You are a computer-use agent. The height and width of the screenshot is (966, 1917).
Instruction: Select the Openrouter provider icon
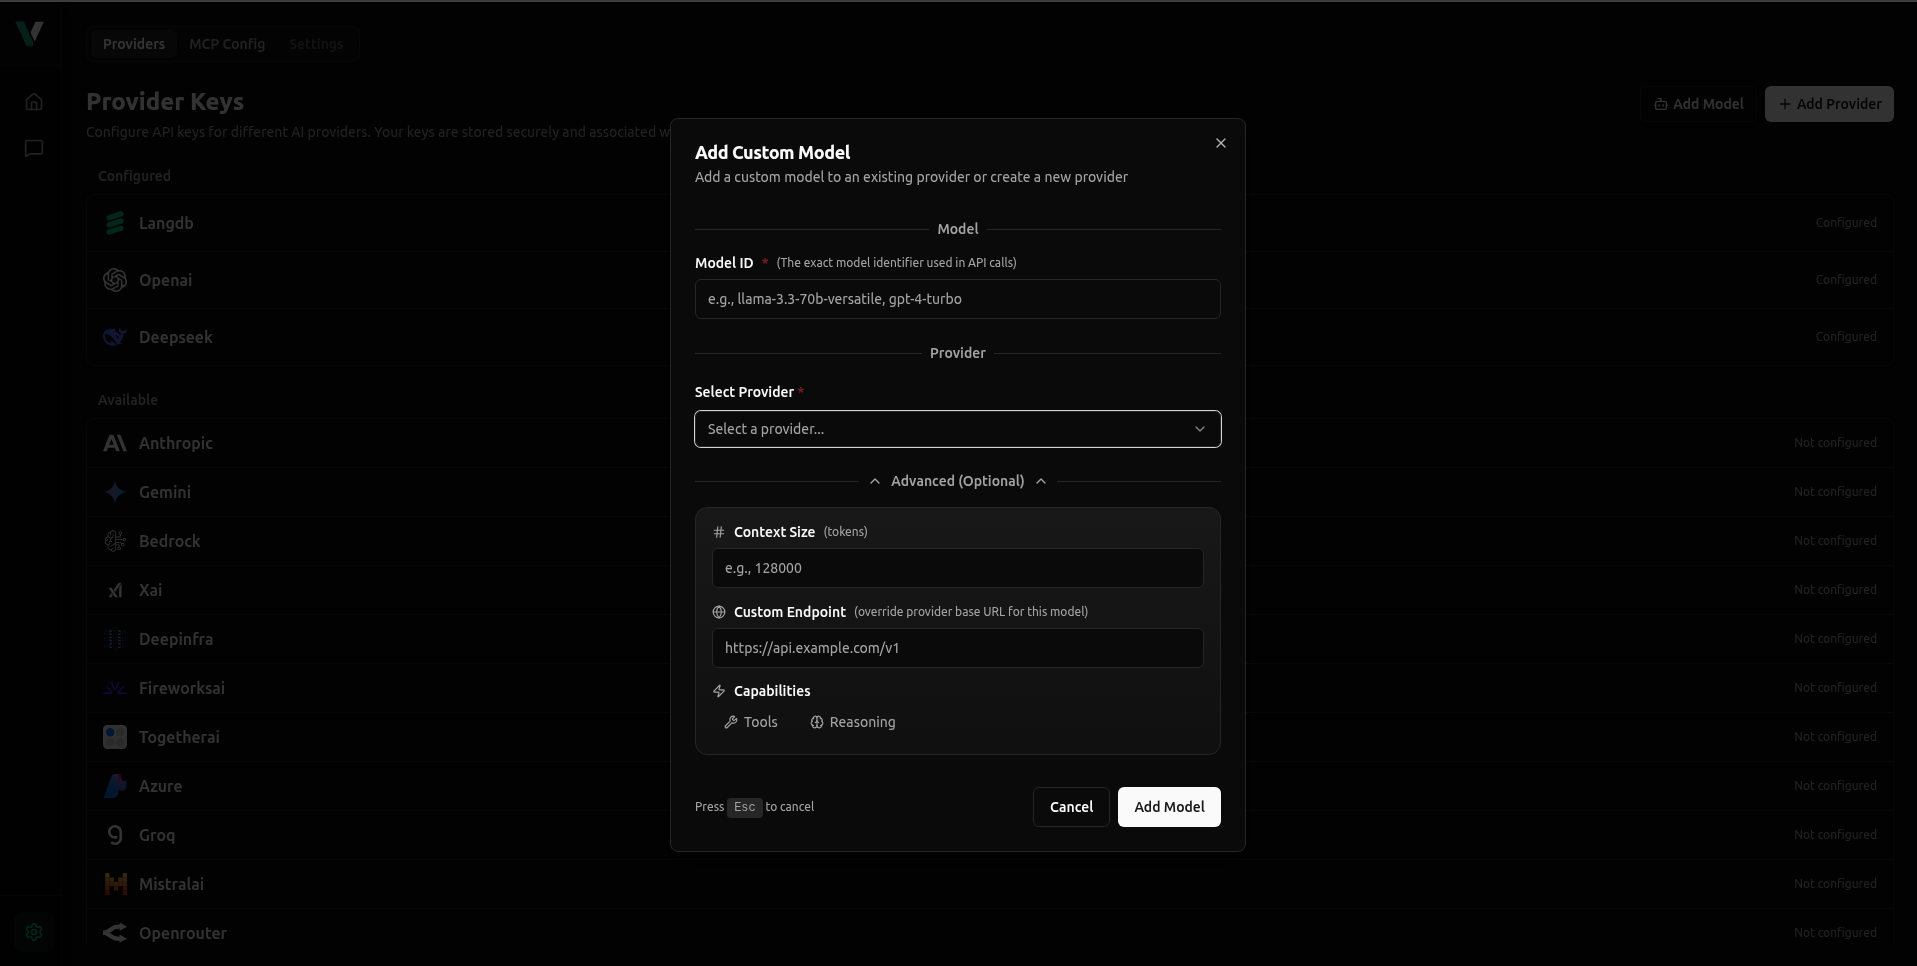[114, 932]
